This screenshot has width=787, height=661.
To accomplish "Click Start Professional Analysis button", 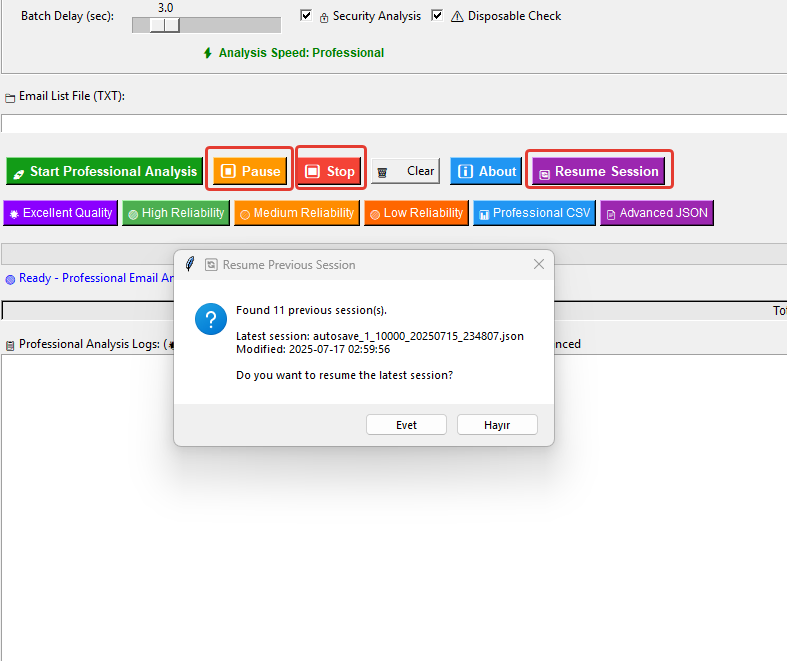I will click(104, 171).
